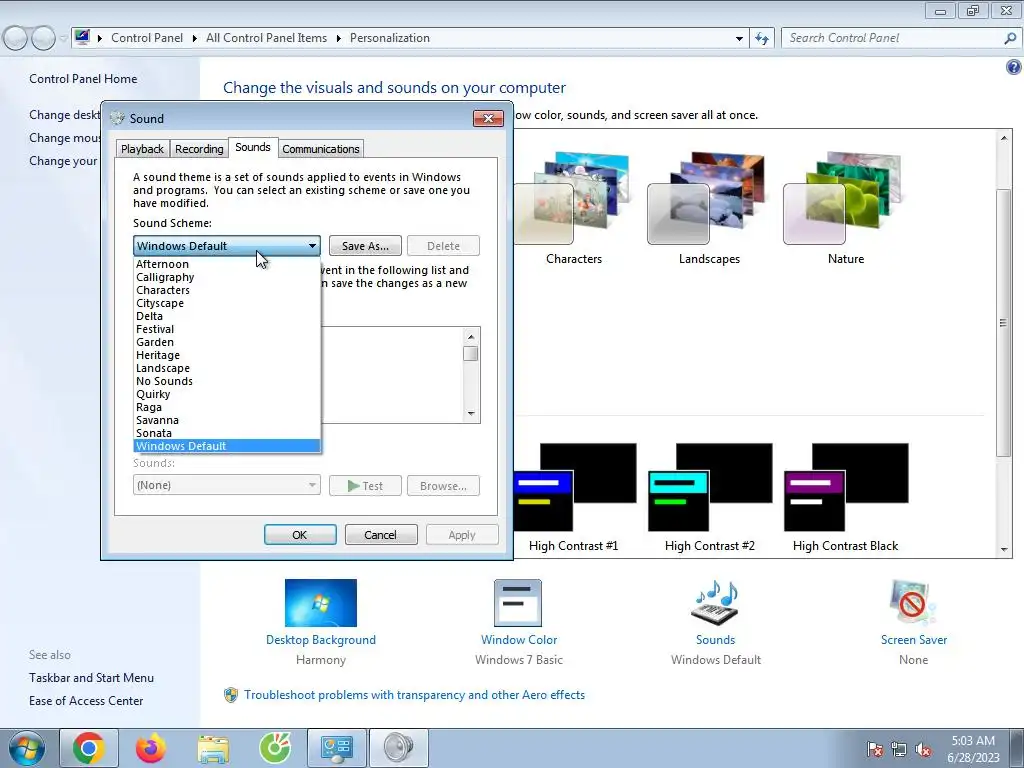Choose Garden sound scheme
Screen dimensions: 1024x768
pos(227,342)
